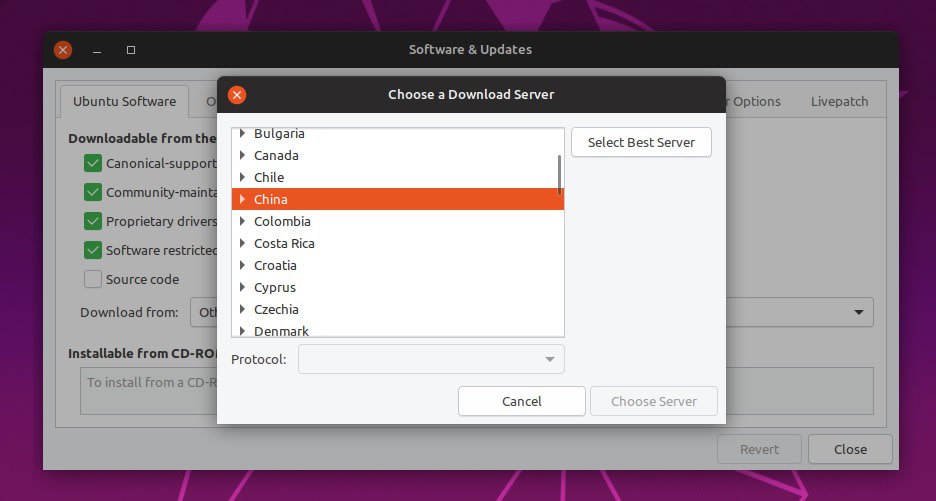Image resolution: width=936 pixels, height=501 pixels.
Task: Minimize the Software & Updates window
Action: tap(97, 50)
